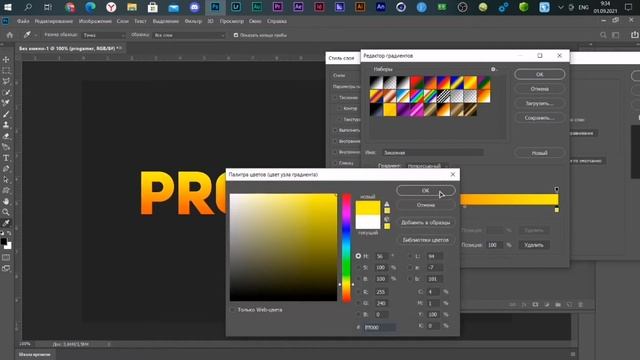The image size is (640, 360).
Task: Select the Clone Stamp tool
Action: click(6, 125)
